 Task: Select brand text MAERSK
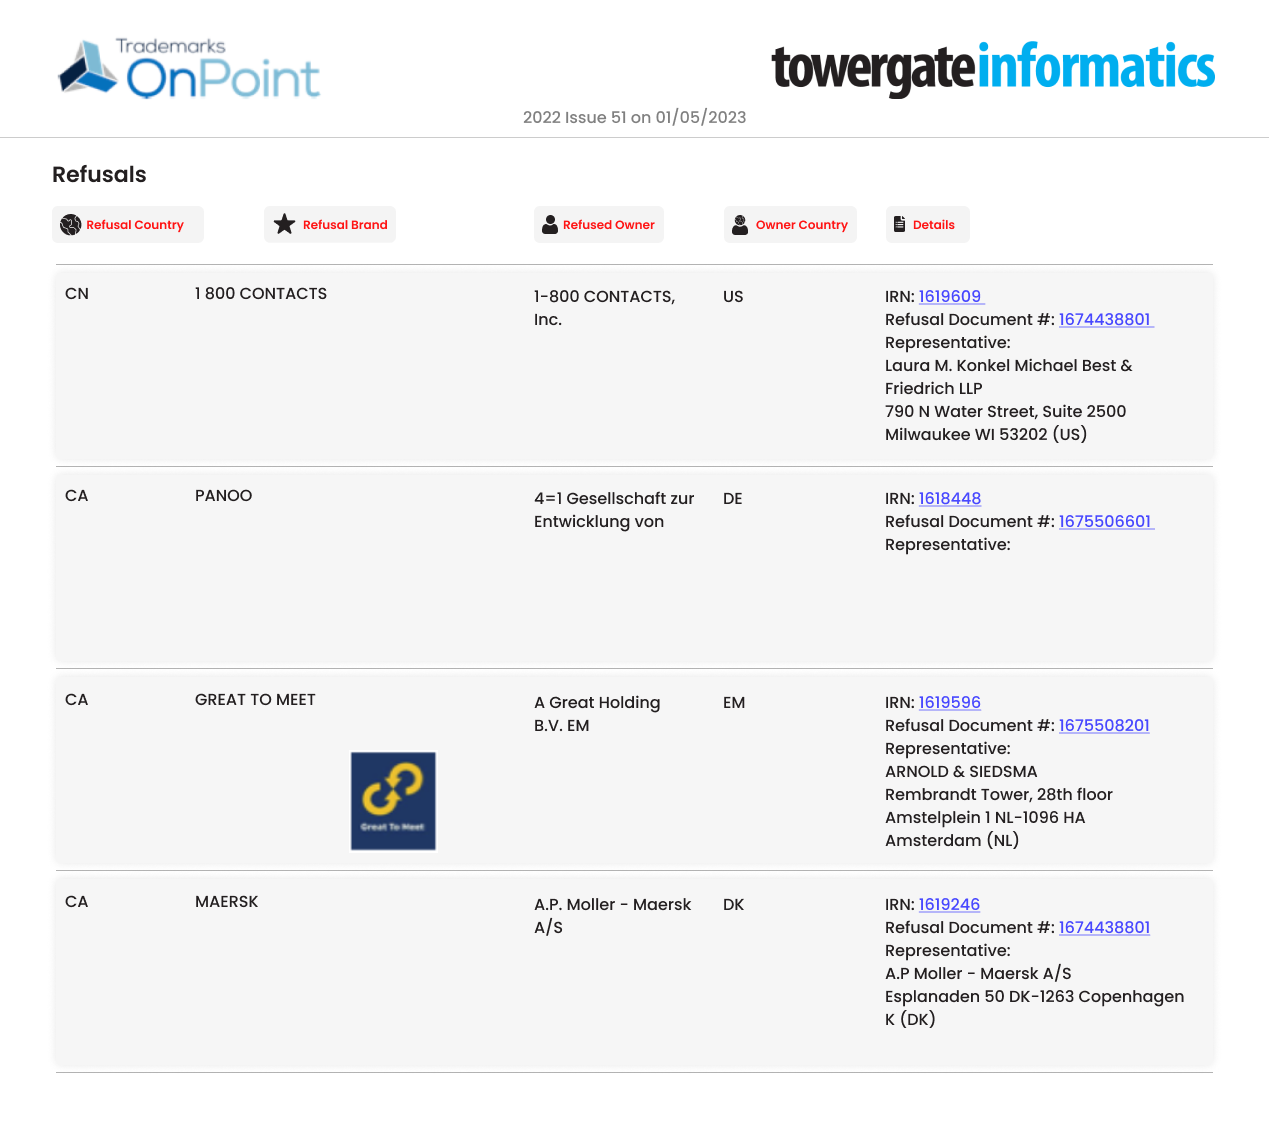point(227,901)
